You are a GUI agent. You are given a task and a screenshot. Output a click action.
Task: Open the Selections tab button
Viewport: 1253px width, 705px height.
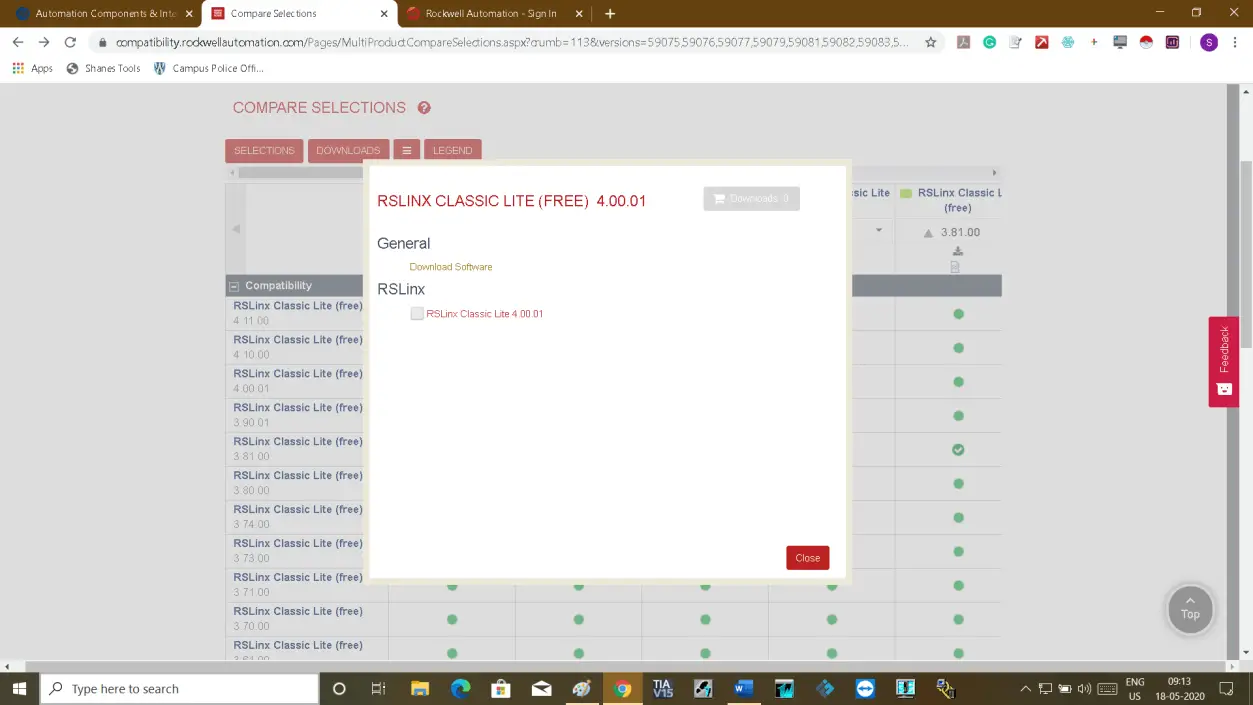pos(264,150)
